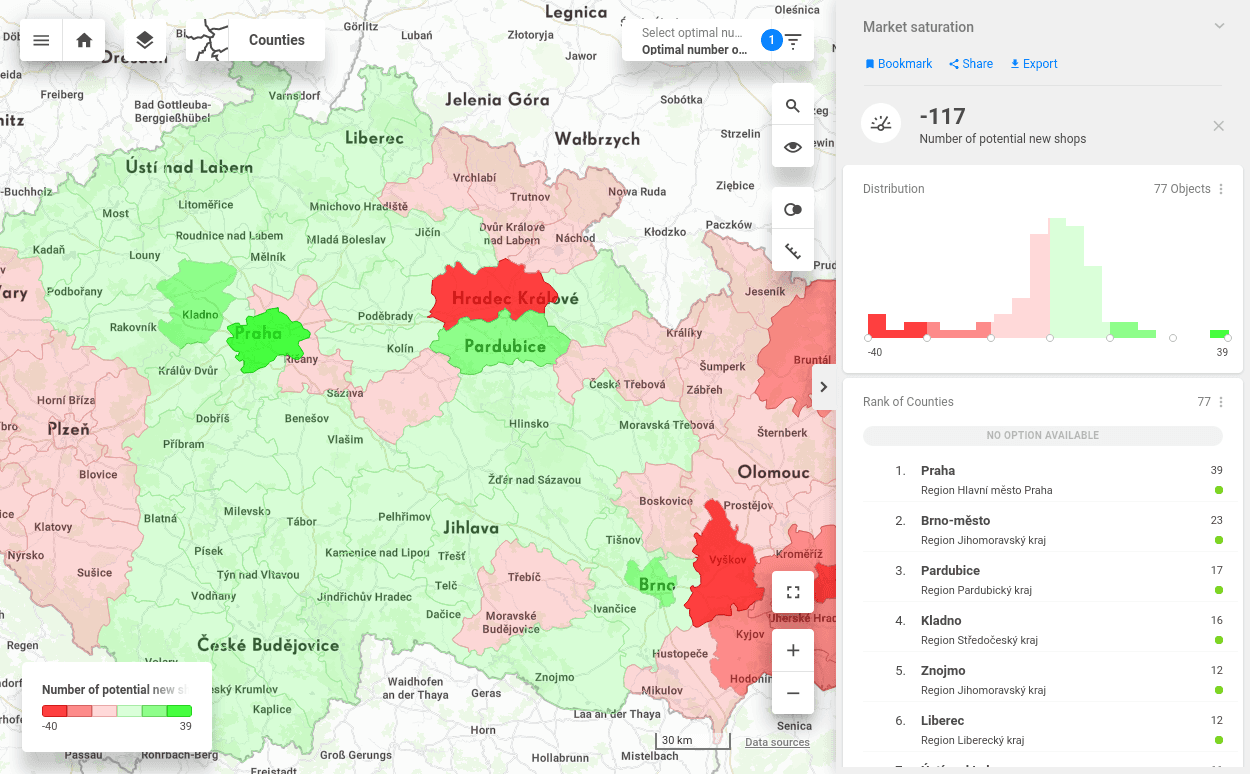1250x774 pixels.
Task: Open the hamburger menu
Action: 41,40
